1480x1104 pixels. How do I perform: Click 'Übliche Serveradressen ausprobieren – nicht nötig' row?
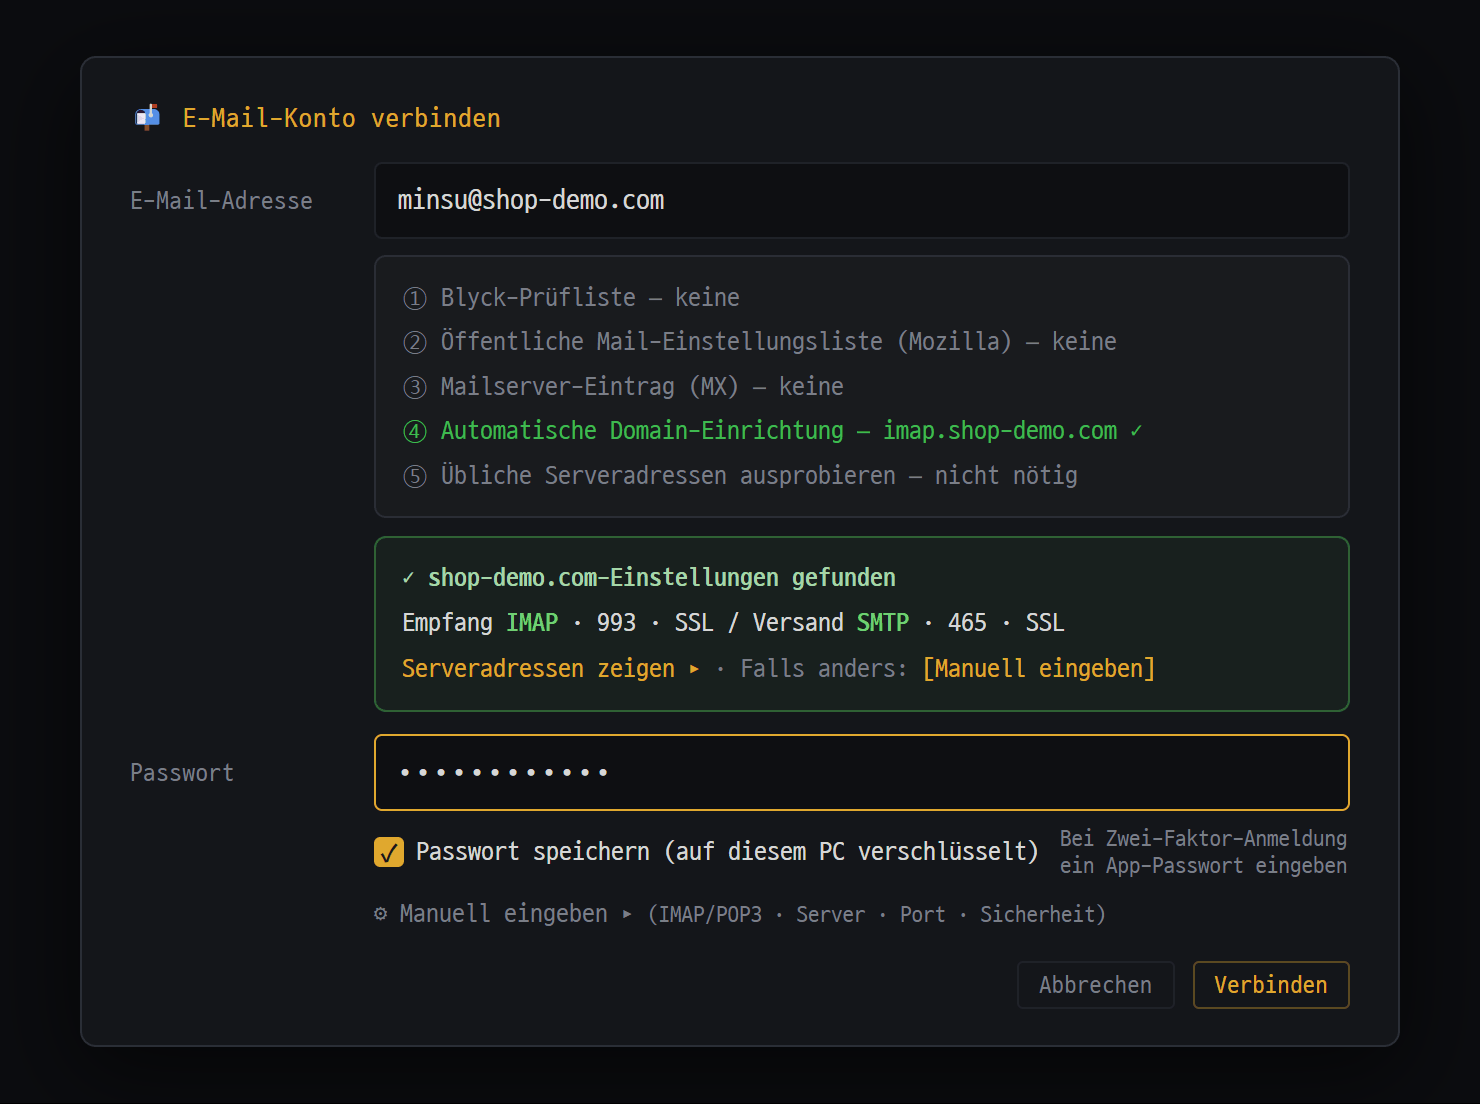pyautogui.click(x=740, y=476)
